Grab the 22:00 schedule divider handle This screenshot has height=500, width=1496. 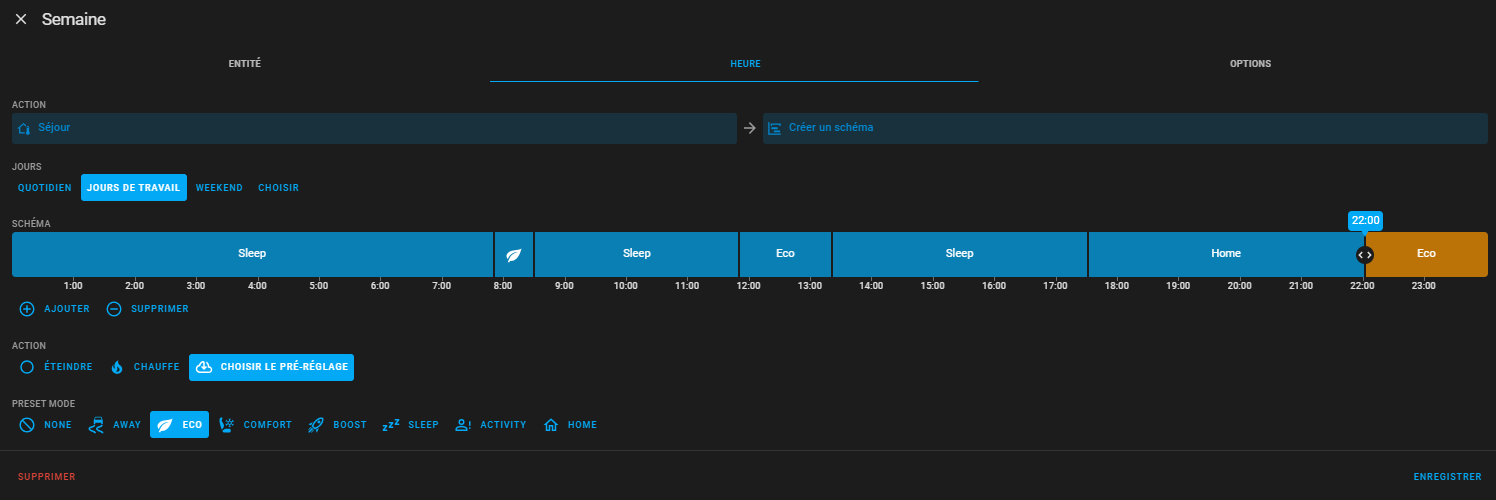(x=1365, y=255)
